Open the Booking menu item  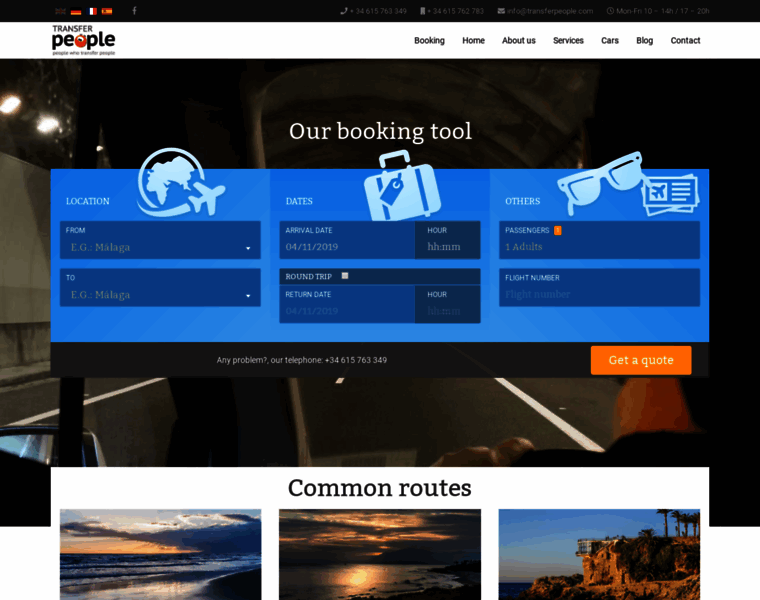pyautogui.click(x=429, y=40)
